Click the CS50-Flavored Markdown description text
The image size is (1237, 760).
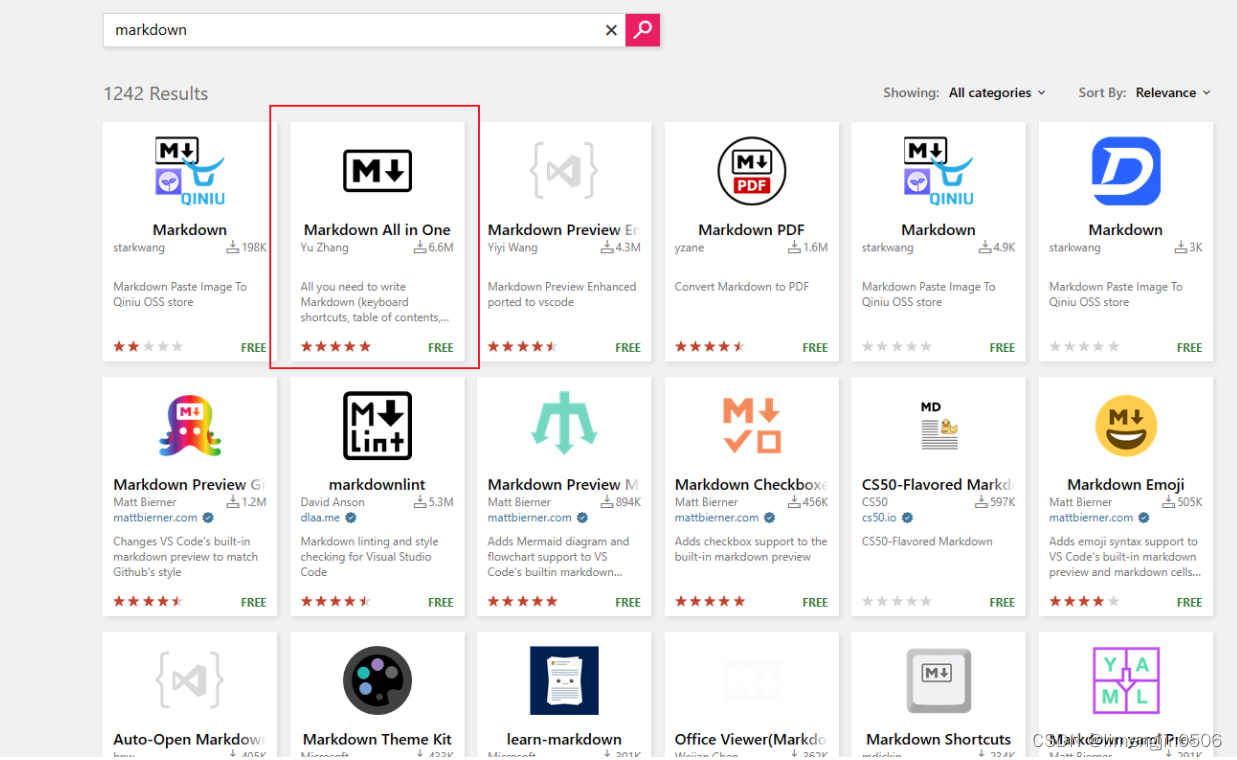927,542
